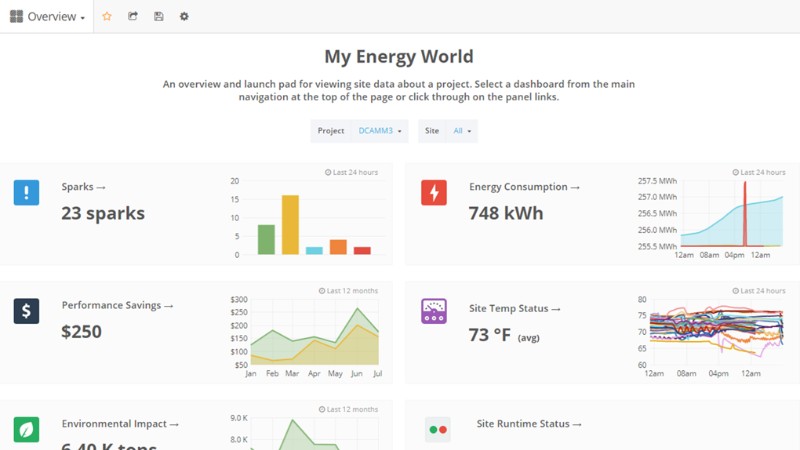Click the '748 kWh' value

click(506, 213)
